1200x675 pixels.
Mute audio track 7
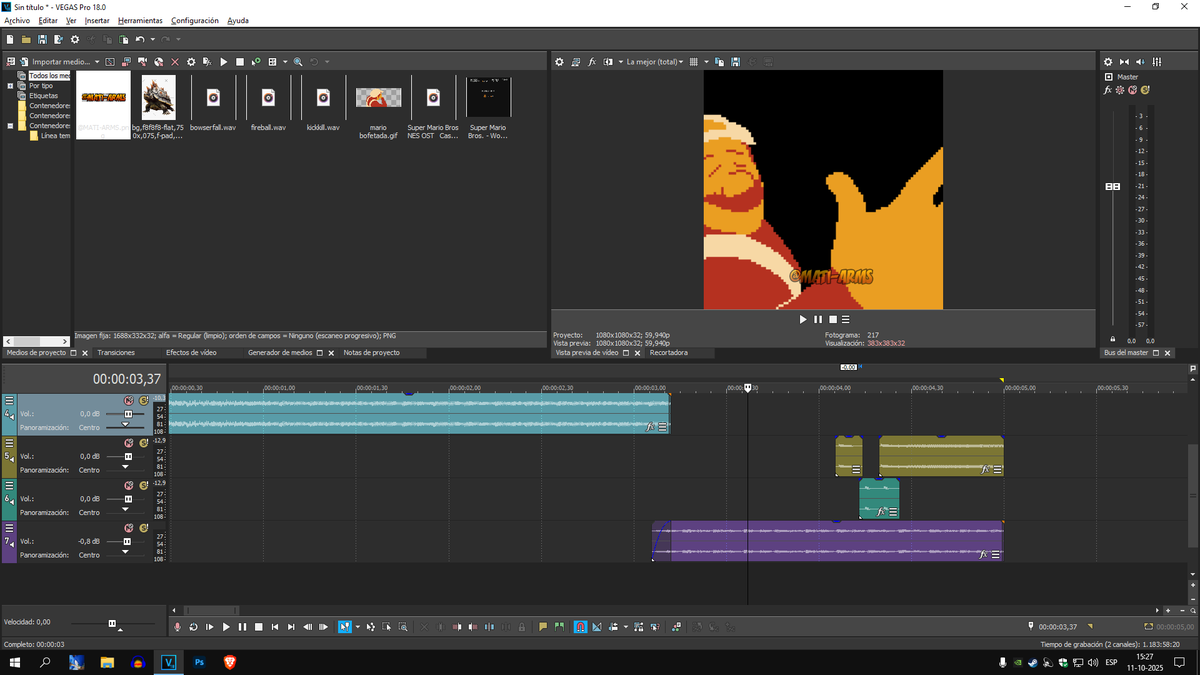[x=129, y=527]
